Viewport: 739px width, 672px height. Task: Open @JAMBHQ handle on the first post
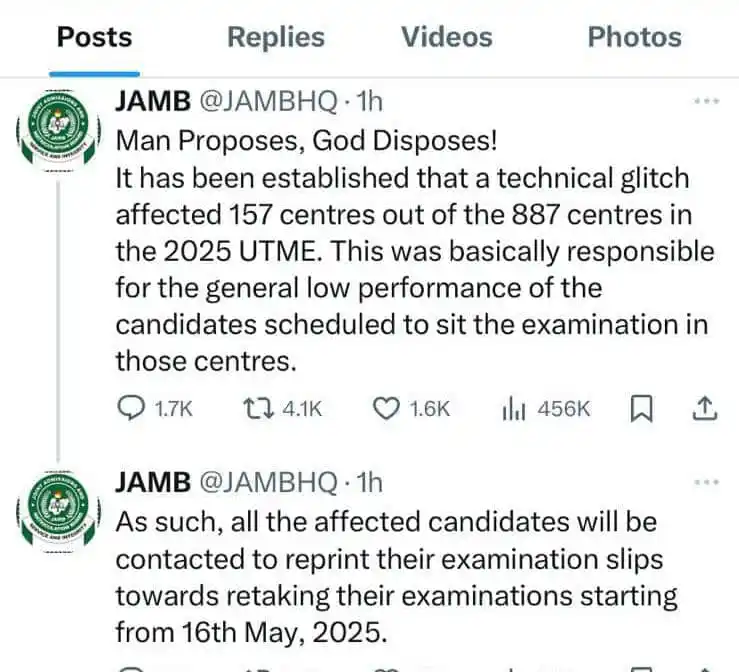pos(269,101)
